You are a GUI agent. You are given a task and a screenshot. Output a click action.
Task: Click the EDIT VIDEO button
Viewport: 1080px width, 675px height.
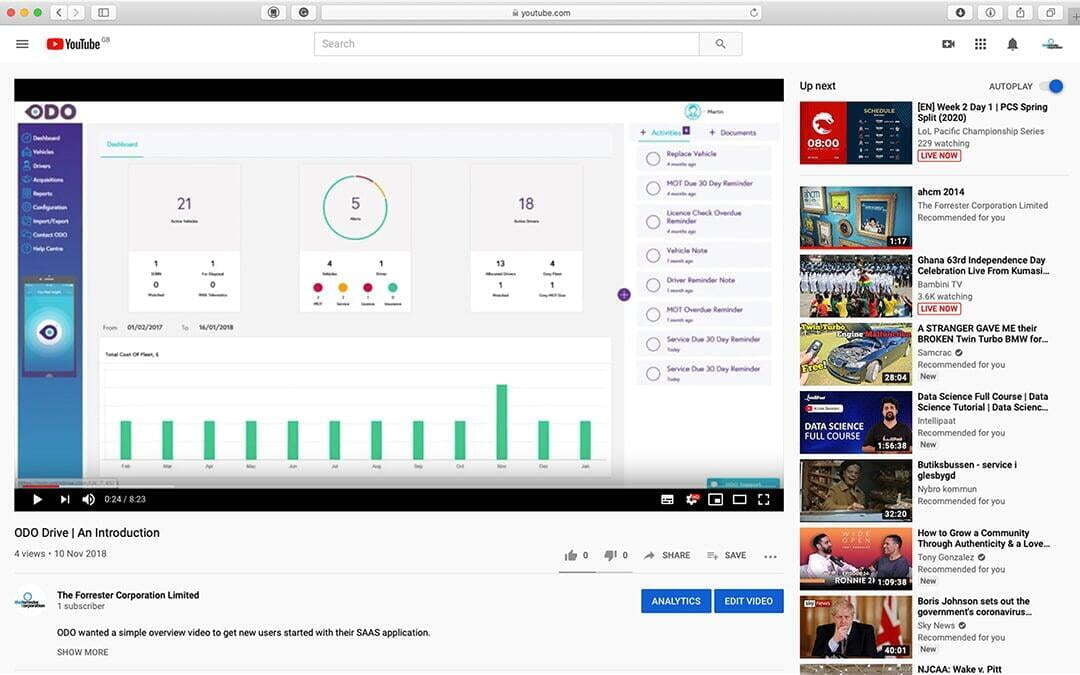(x=748, y=601)
